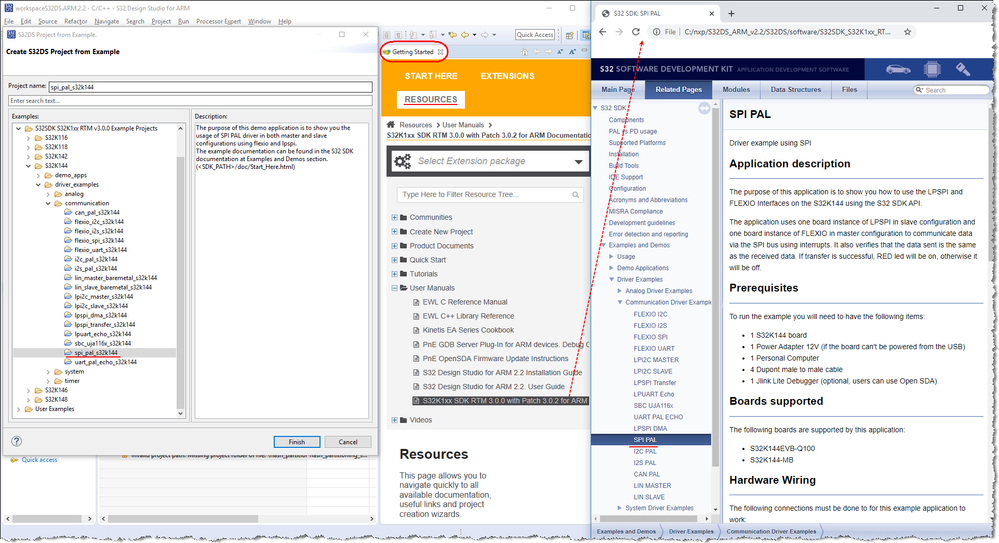Expand Communities node in resource tree
999x543 pixels.
click(394, 217)
